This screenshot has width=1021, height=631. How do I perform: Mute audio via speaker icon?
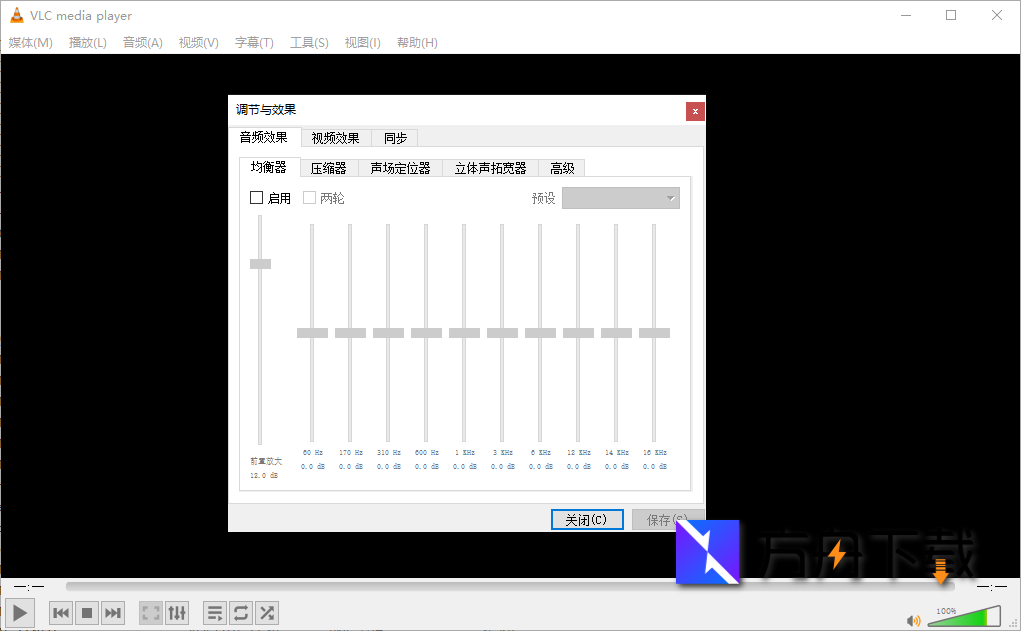click(915, 618)
